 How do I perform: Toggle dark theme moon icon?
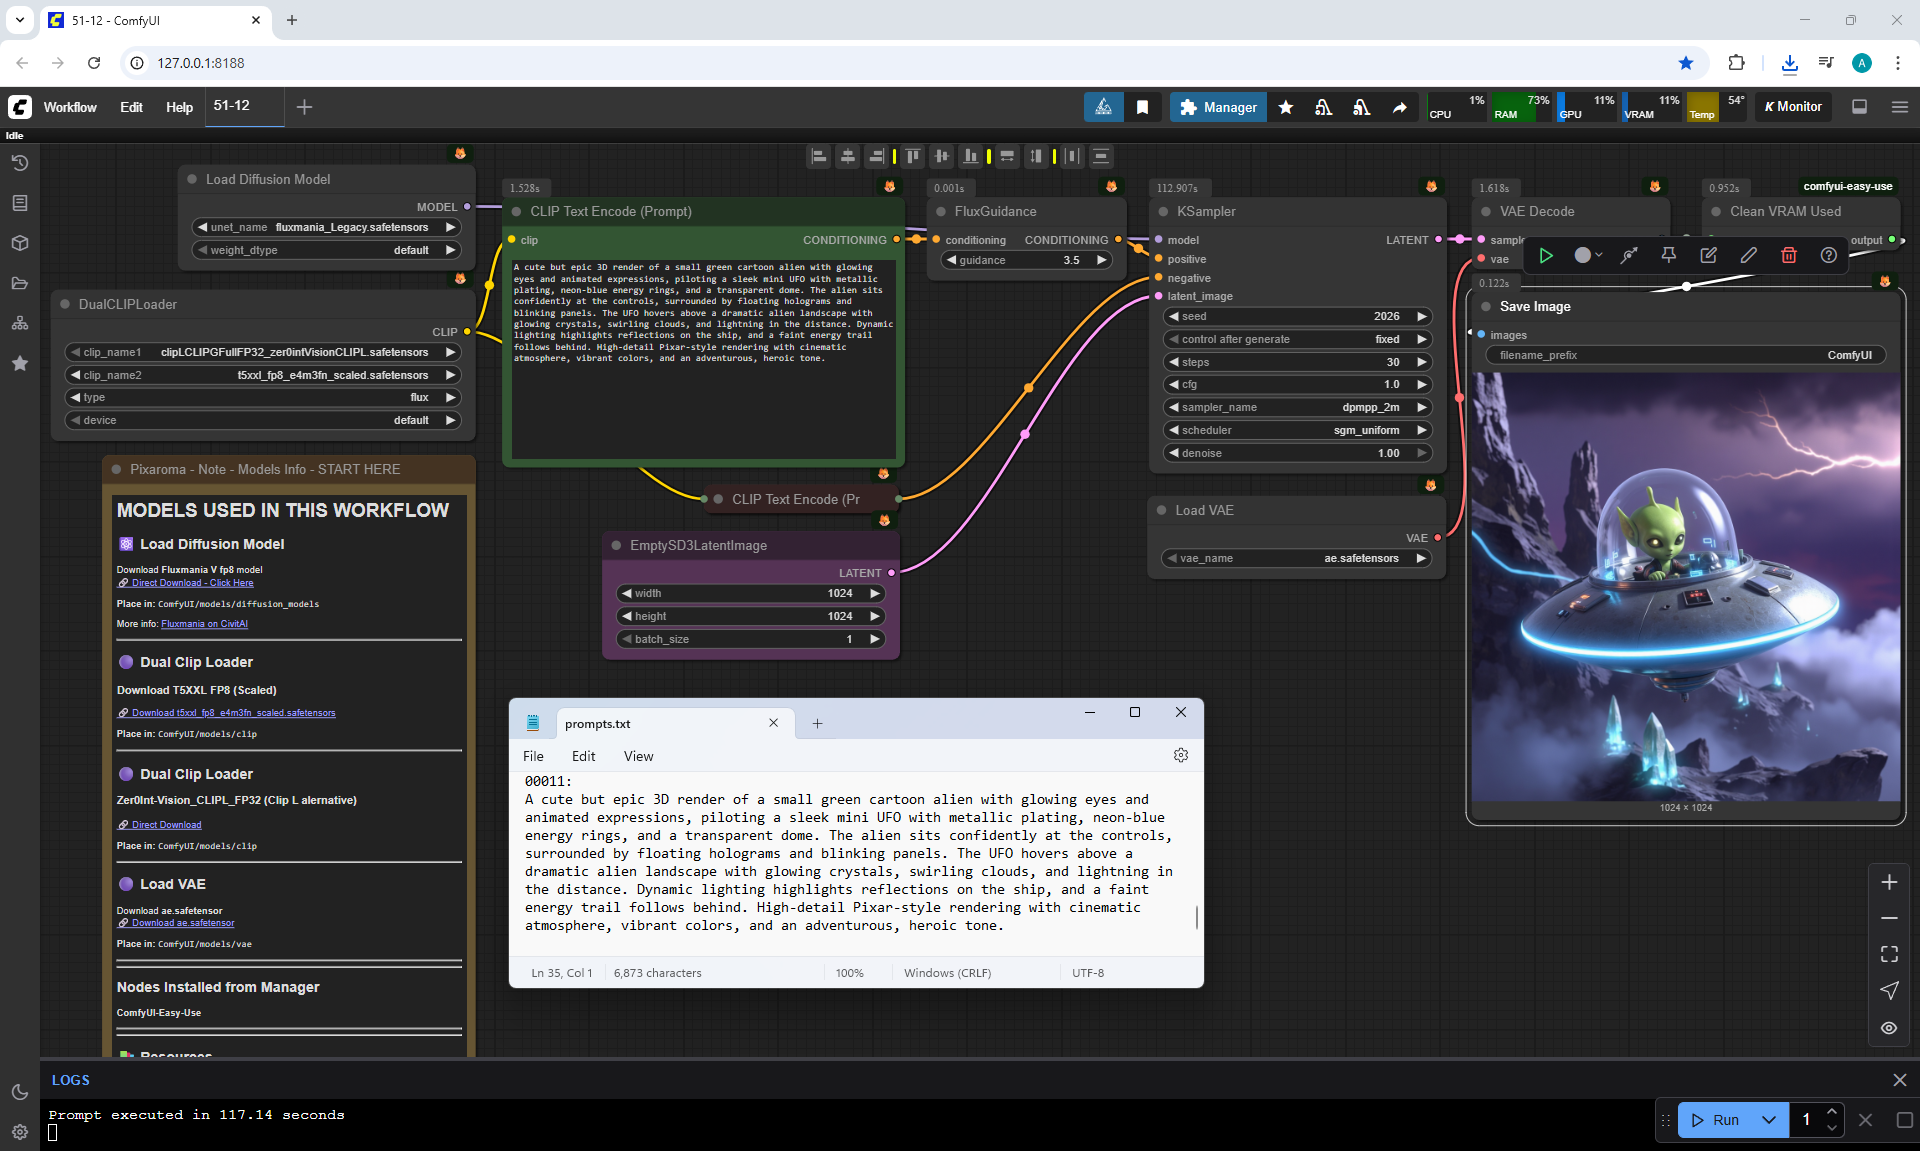pyautogui.click(x=20, y=1092)
